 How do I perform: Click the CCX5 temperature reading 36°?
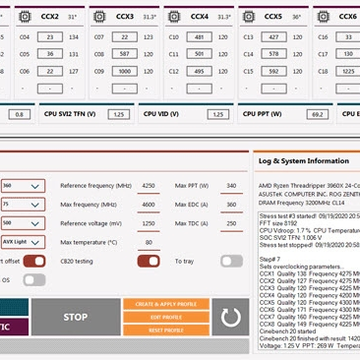click(296, 17)
